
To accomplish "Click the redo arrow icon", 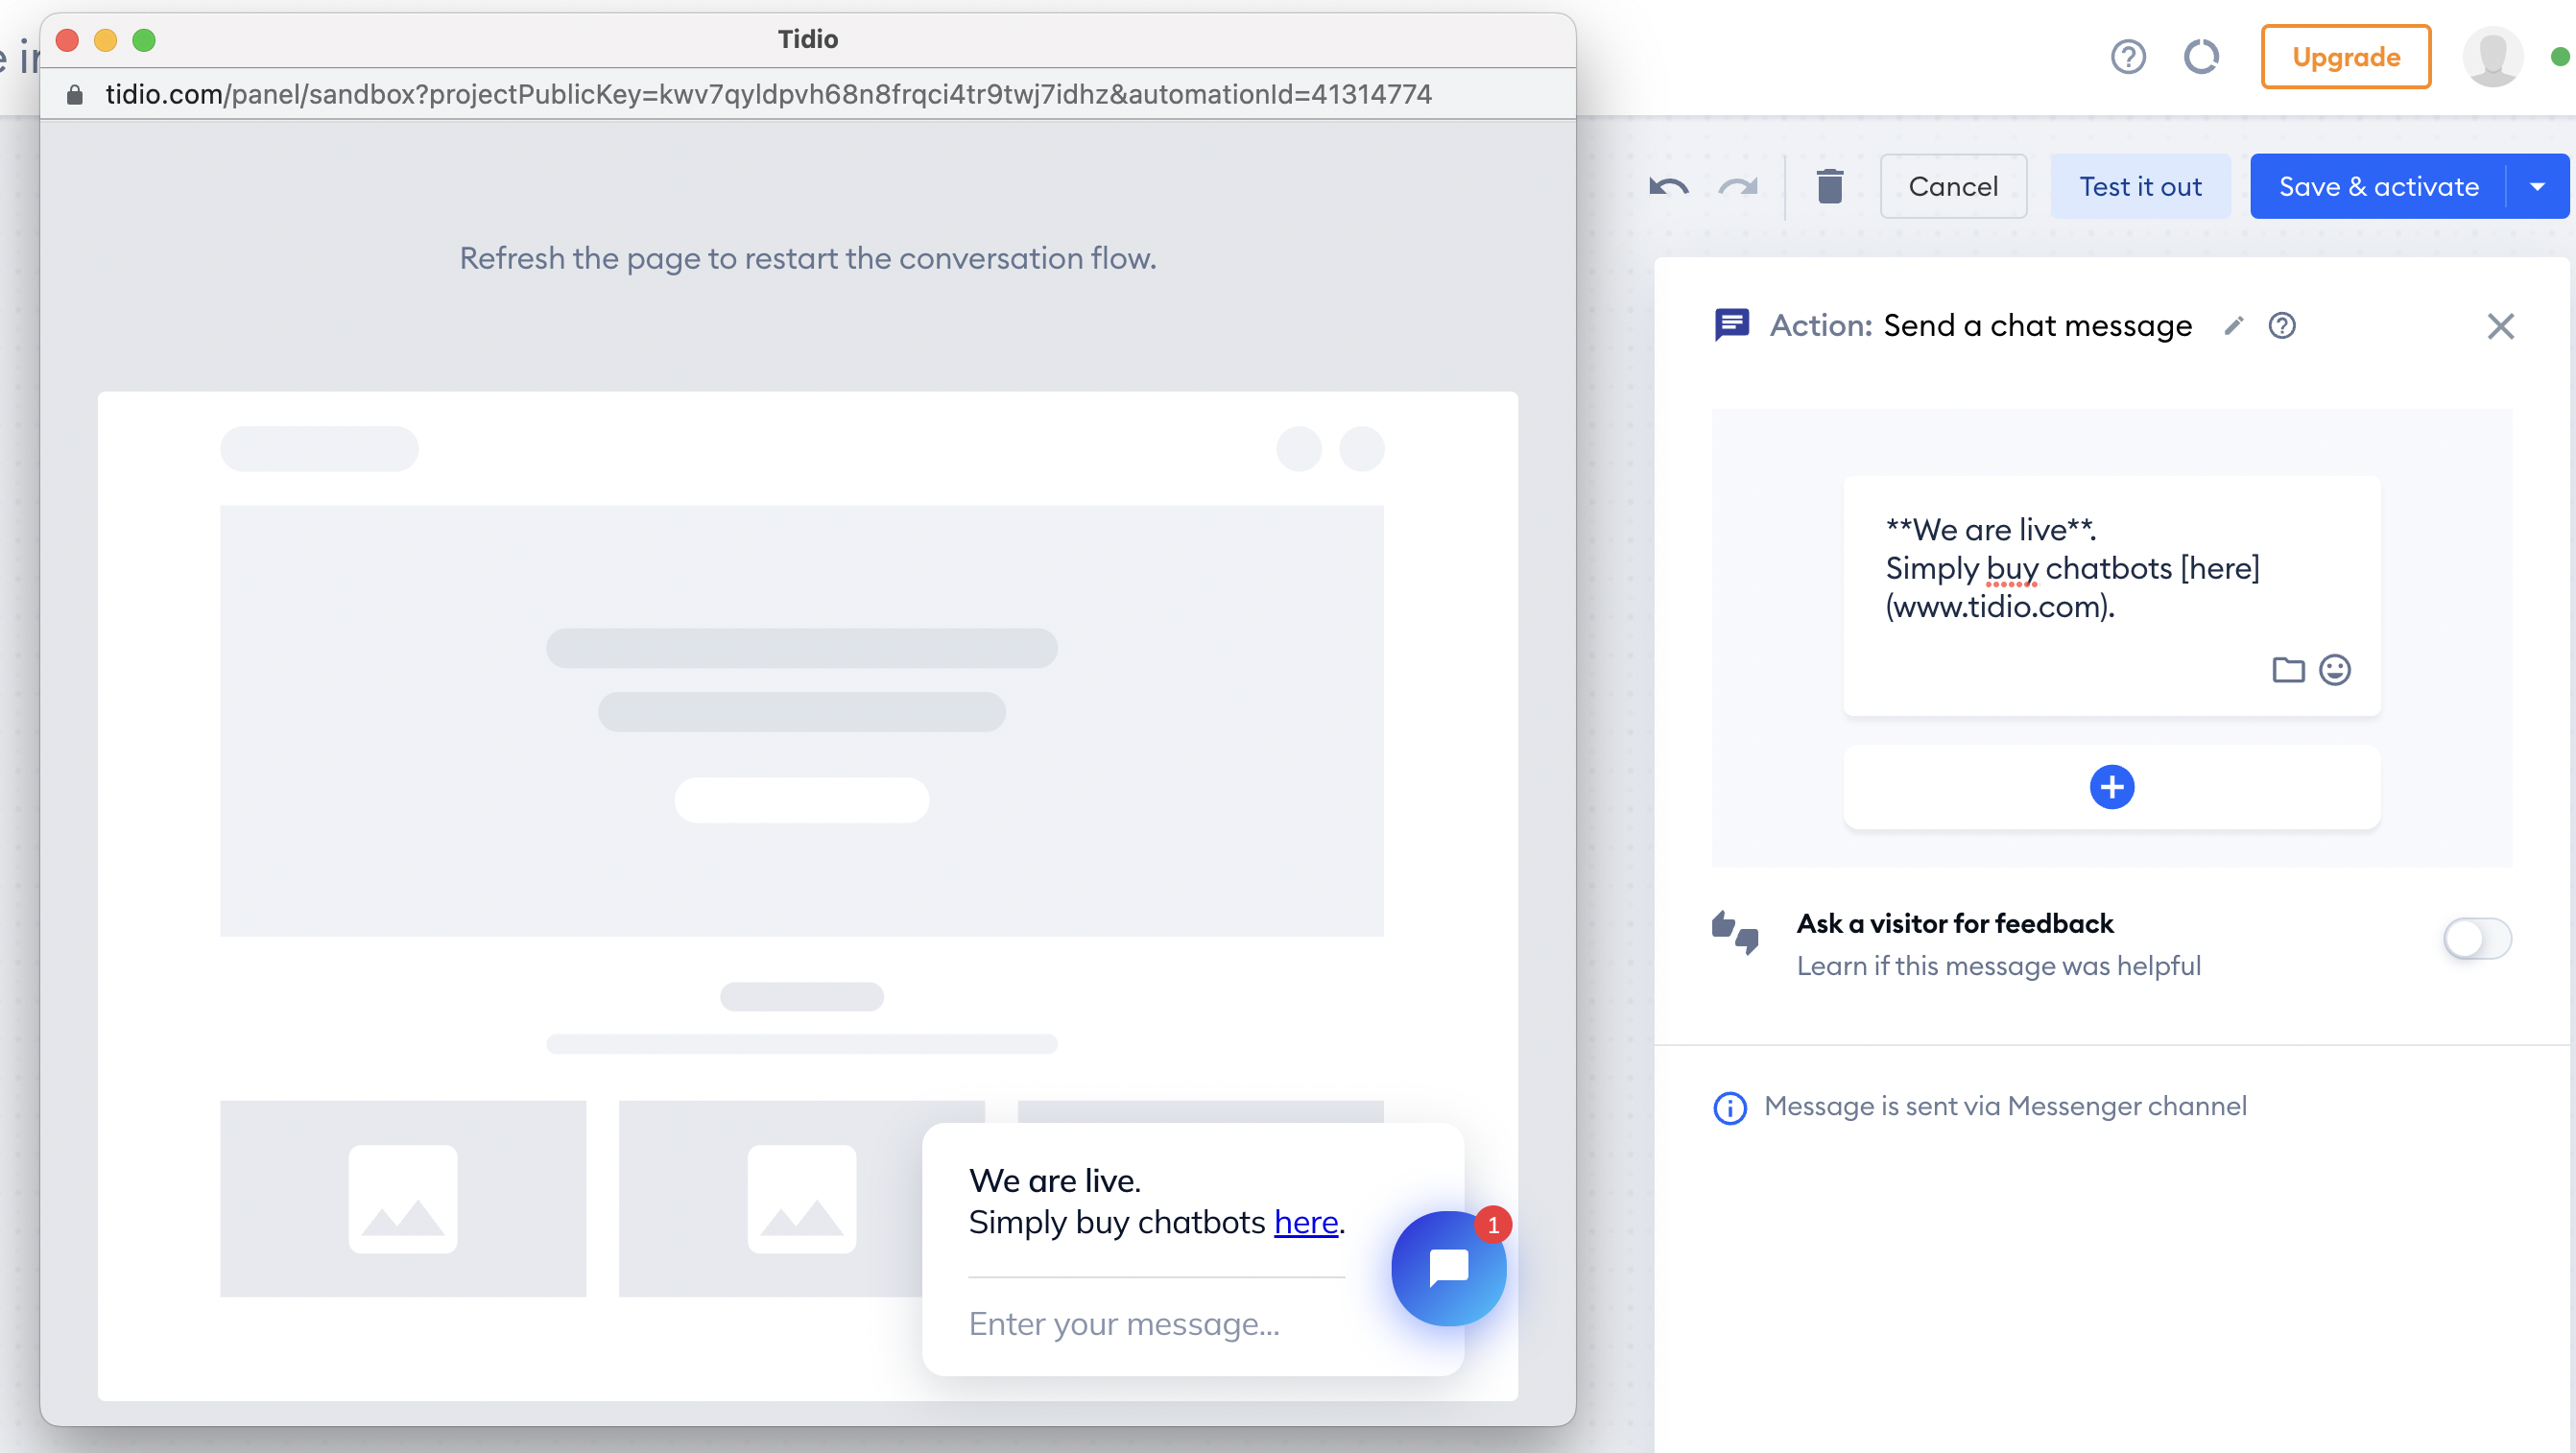I will [1738, 187].
